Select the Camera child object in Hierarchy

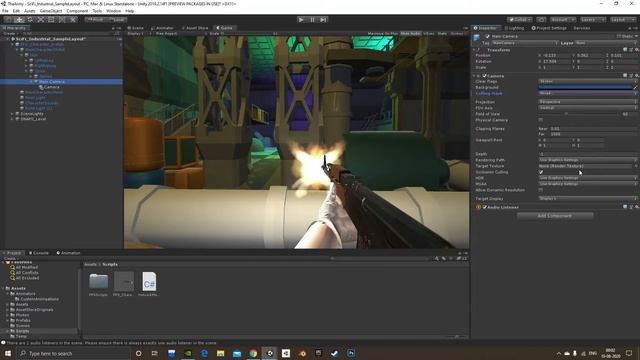point(51,87)
